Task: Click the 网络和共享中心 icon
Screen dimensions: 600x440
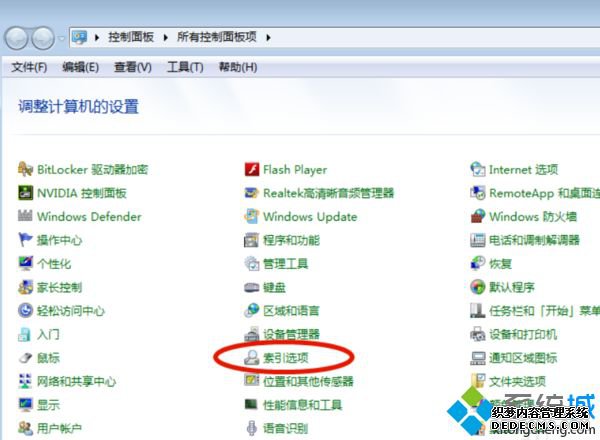Action: 25,381
